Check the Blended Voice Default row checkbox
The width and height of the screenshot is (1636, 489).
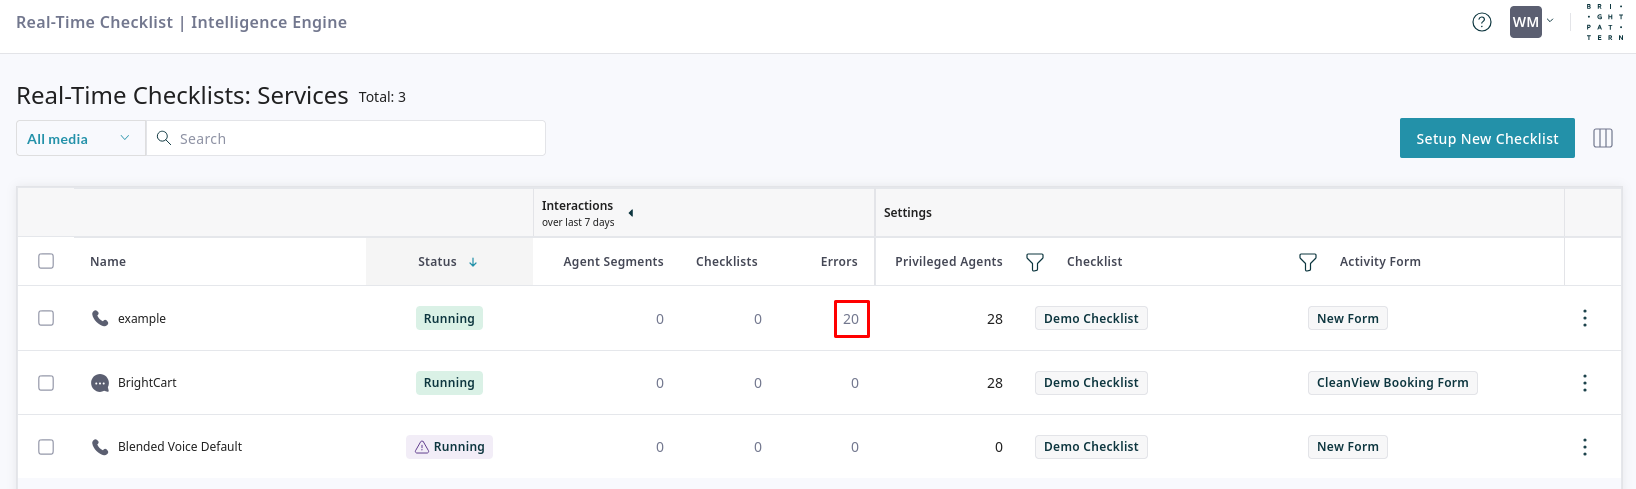[x=46, y=447]
